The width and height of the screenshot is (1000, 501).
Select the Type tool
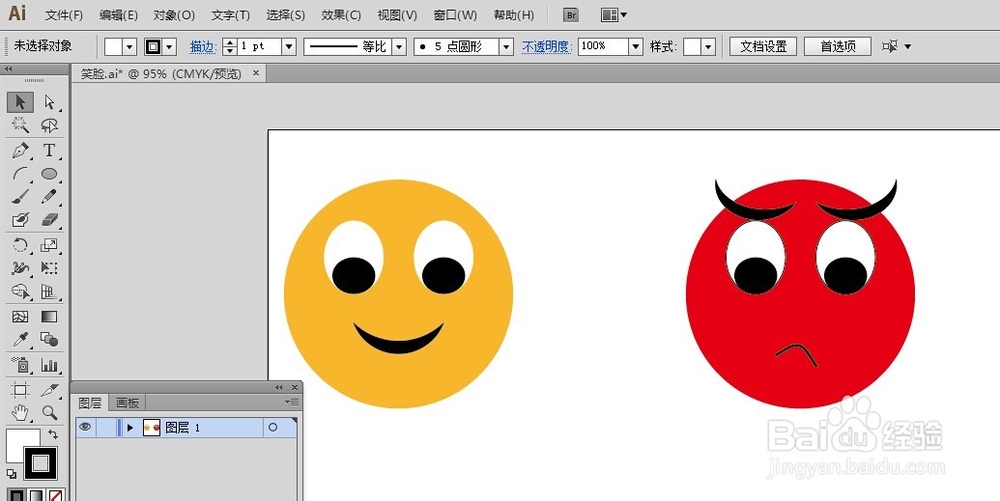click(x=49, y=150)
